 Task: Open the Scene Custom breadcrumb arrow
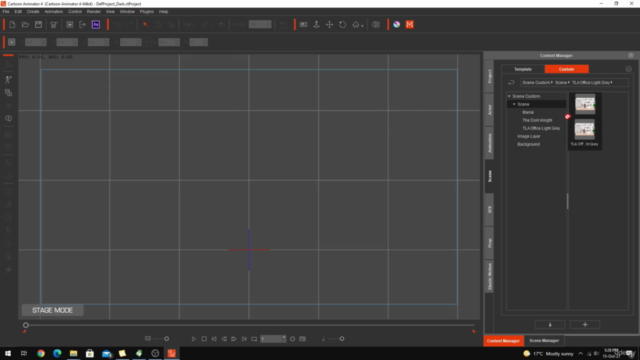[x=552, y=82]
